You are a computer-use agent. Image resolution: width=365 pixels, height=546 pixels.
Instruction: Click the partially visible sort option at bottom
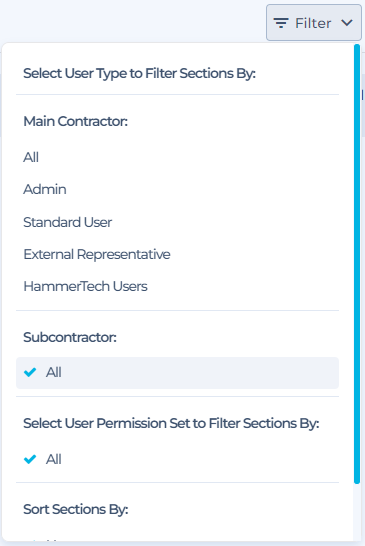pyautogui.click(x=45, y=540)
